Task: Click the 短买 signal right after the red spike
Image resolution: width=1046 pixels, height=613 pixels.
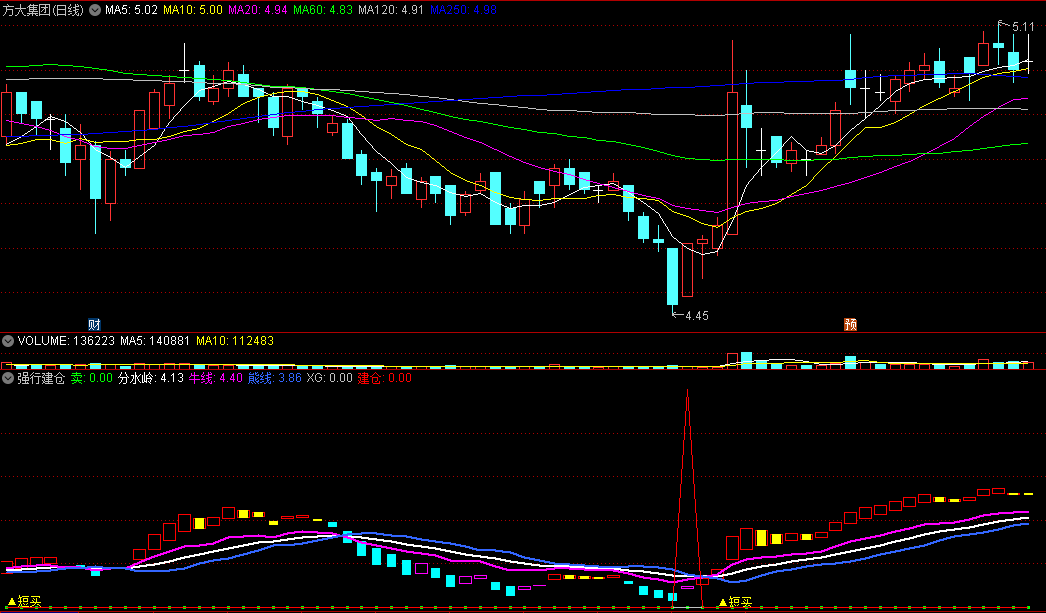Action: (x=735, y=602)
